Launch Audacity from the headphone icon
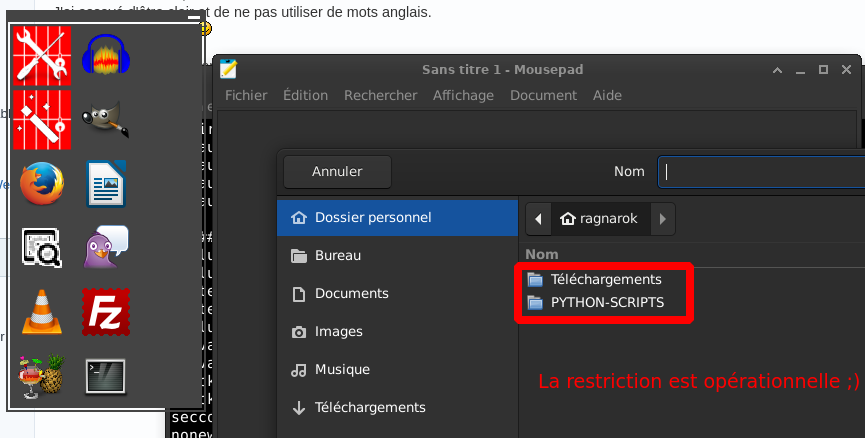The height and width of the screenshot is (438, 865). coord(106,55)
